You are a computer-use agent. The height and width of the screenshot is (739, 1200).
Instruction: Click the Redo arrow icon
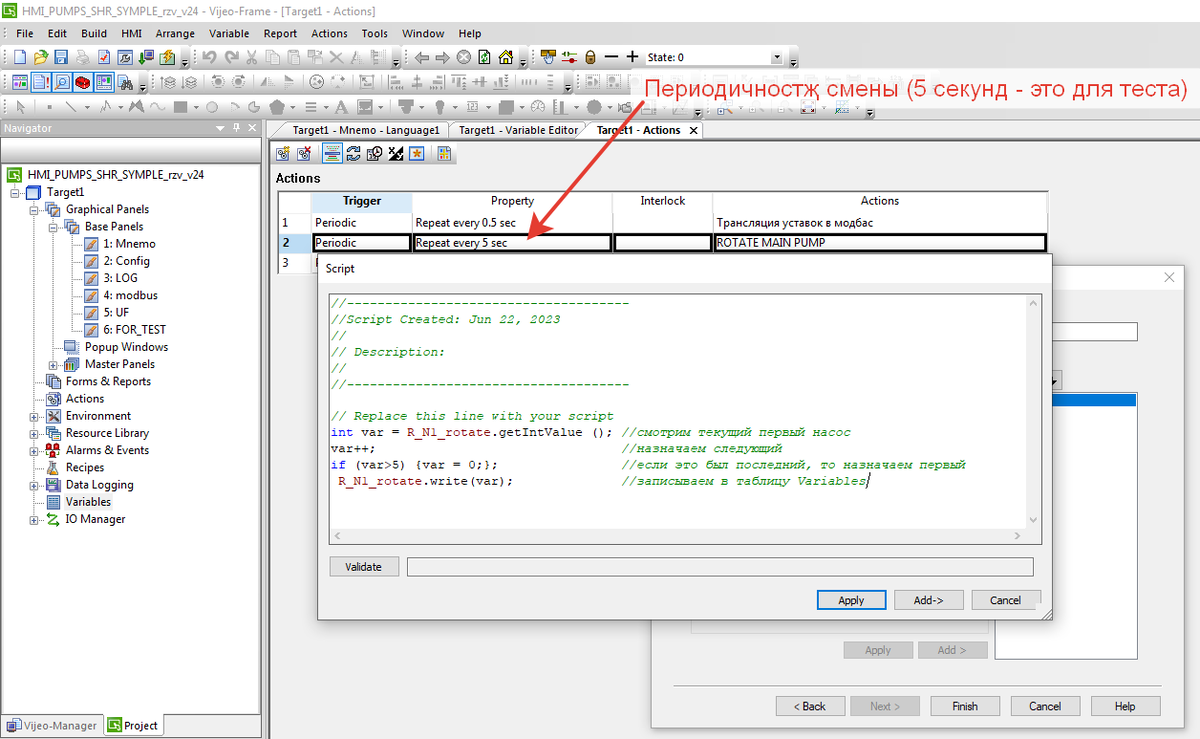[231, 57]
